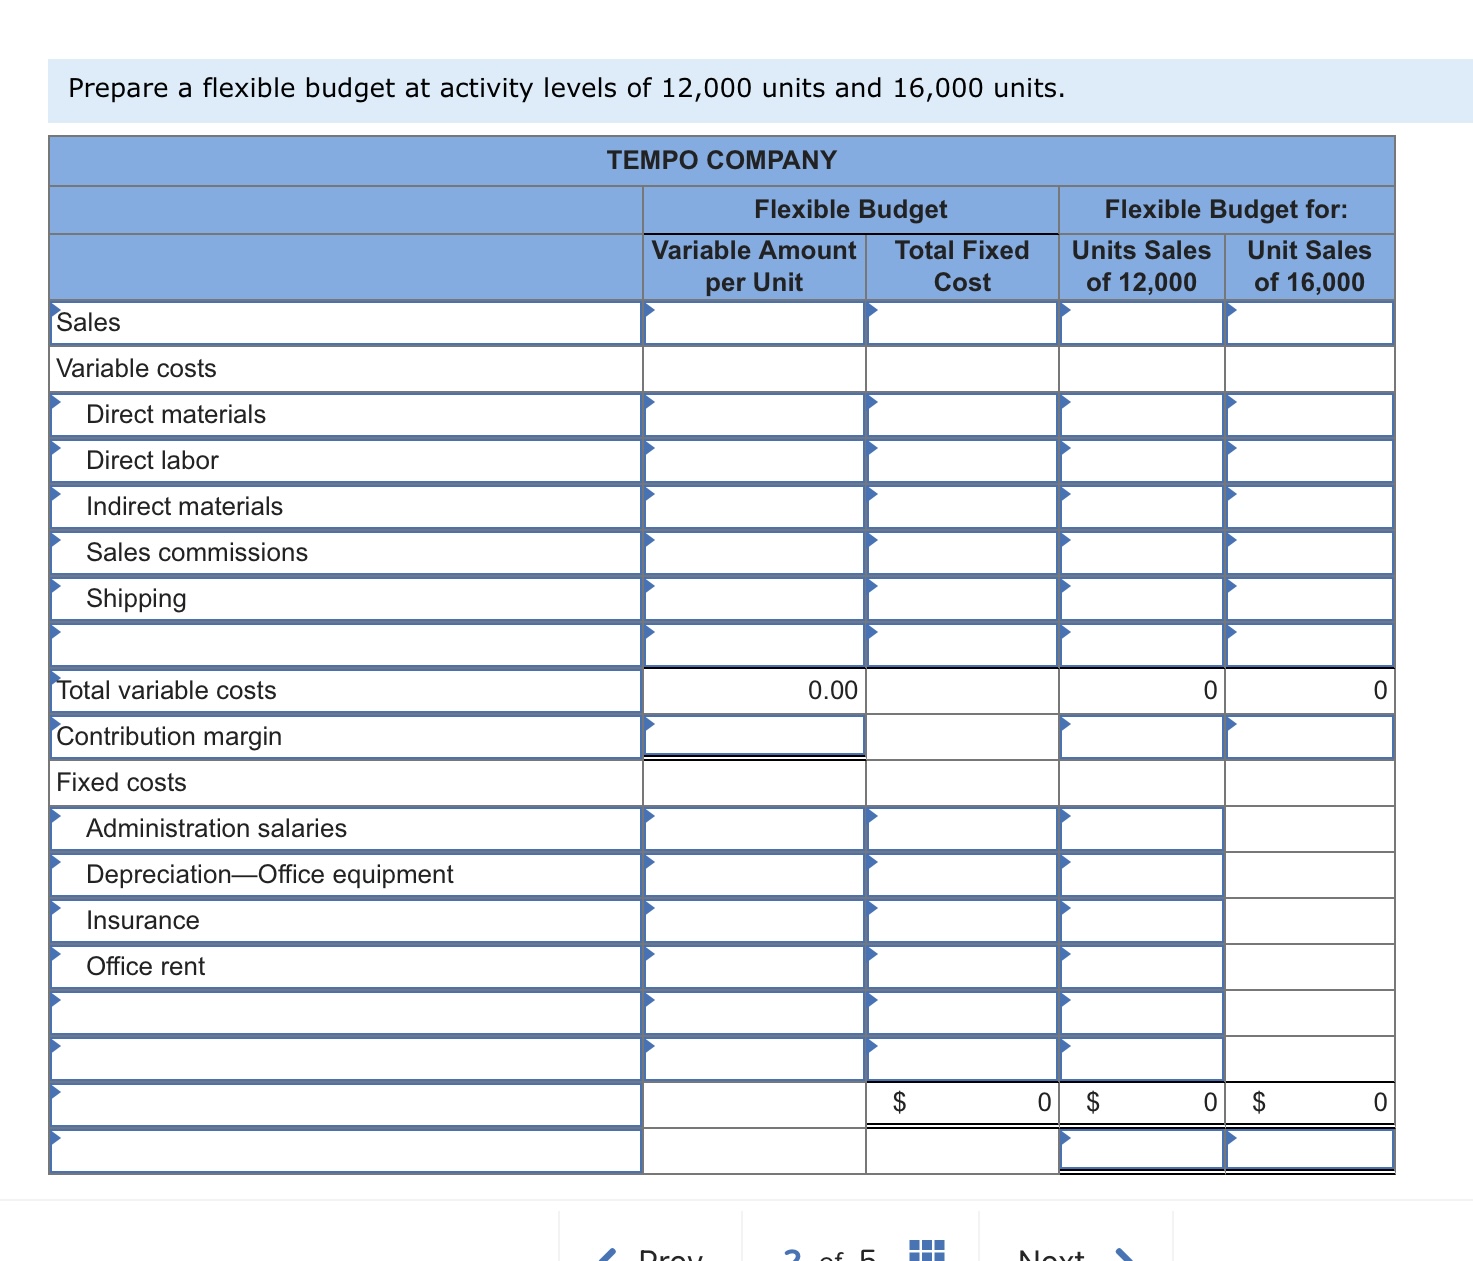This screenshot has height=1261, width=1473.
Task: Click Direct labor 16,000 units cell
Action: pyautogui.click(x=1310, y=461)
